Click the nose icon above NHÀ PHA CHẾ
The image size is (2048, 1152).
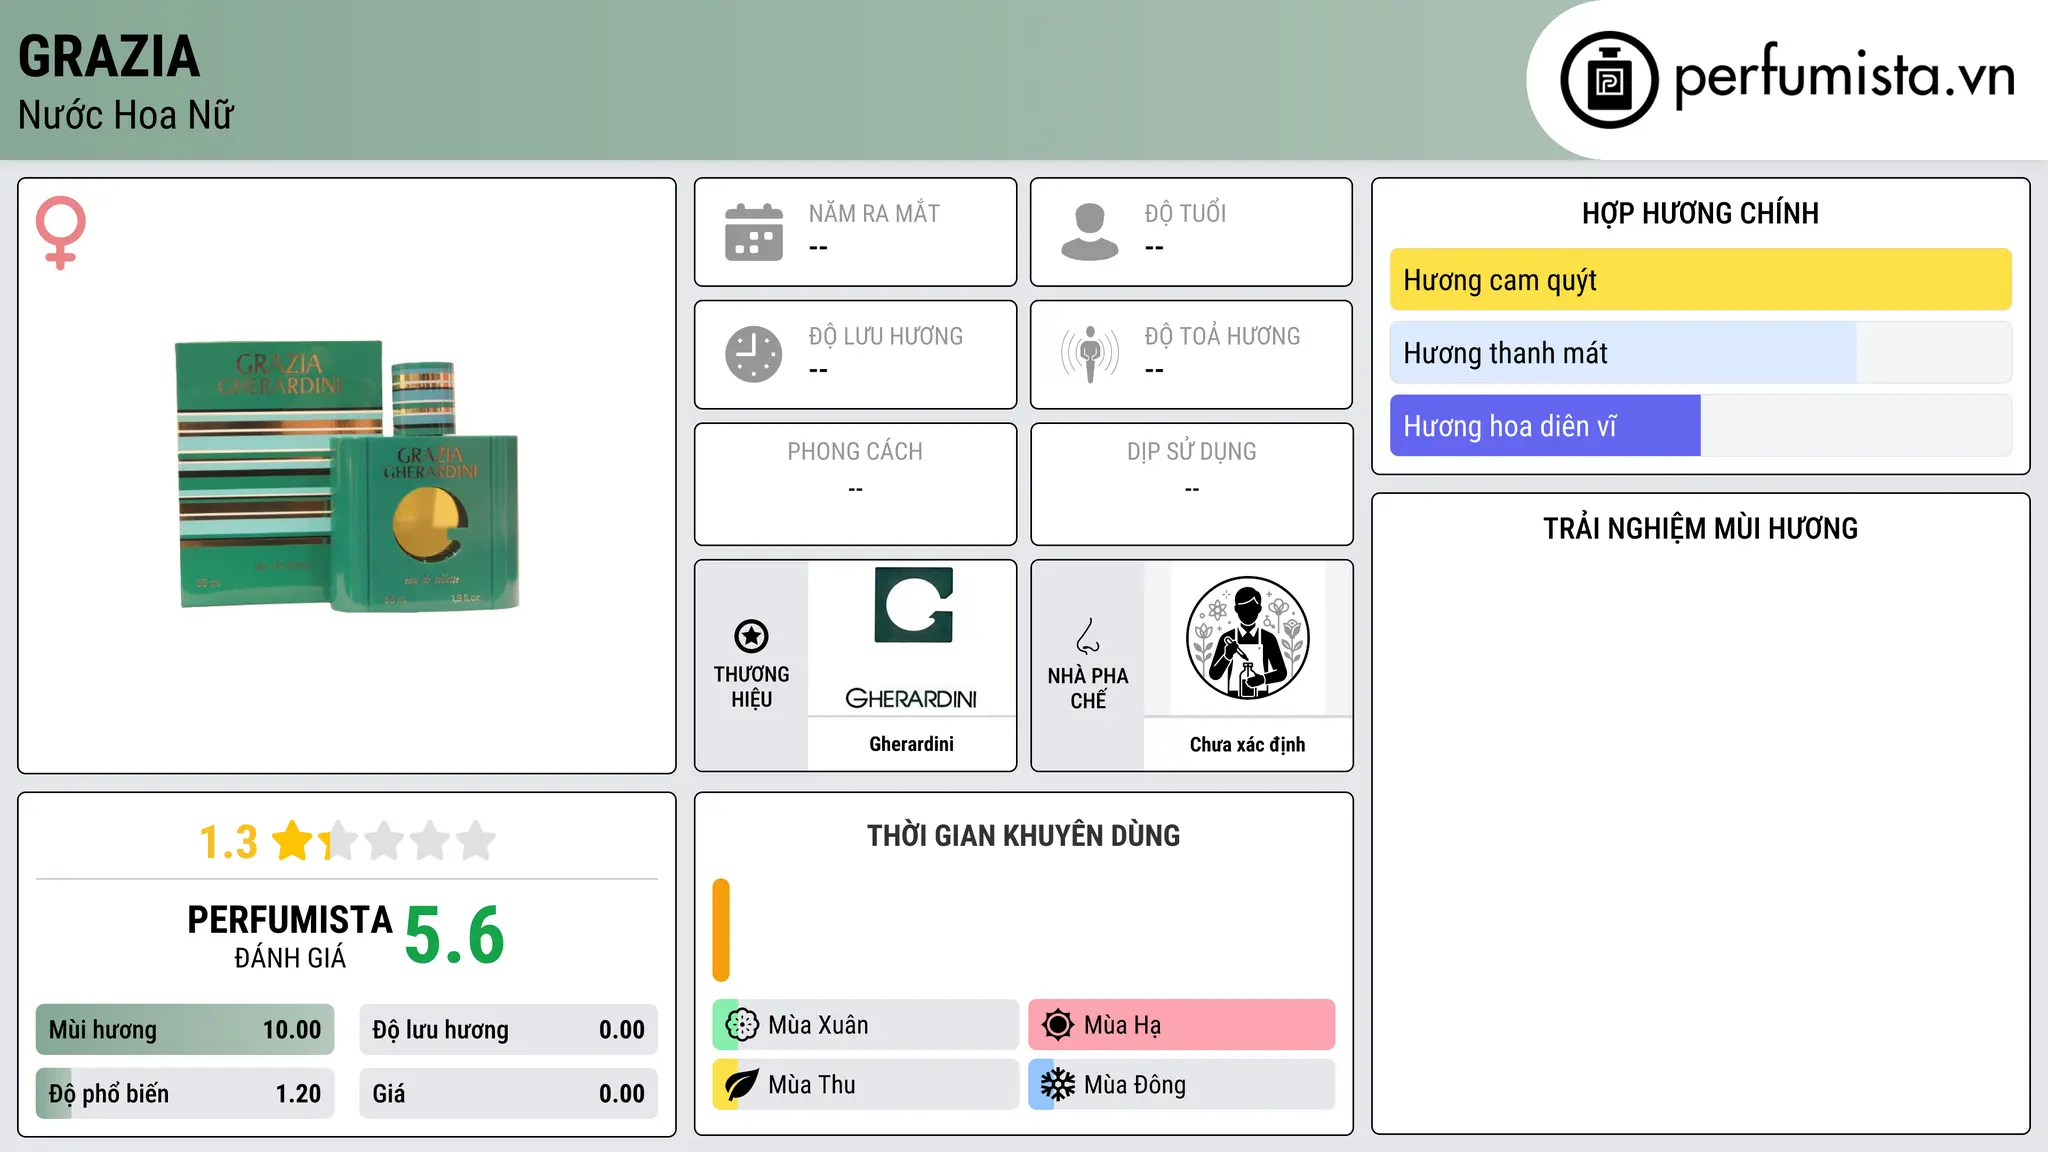1088,636
